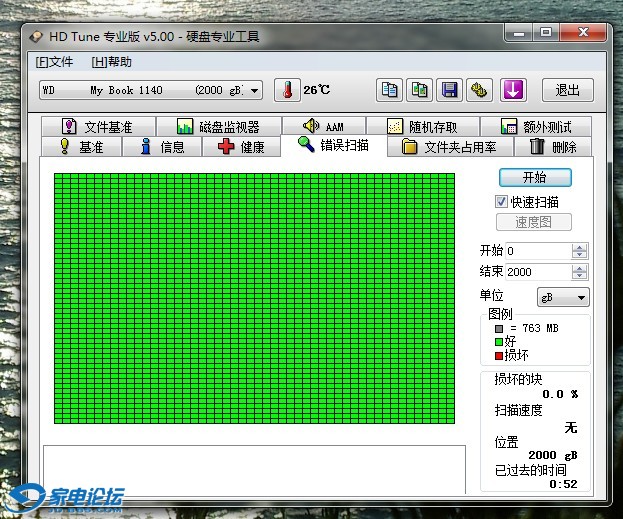Click the 速度图 button
Image resolution: width=623 pixels, height=519 pixels.
(534, 222)
